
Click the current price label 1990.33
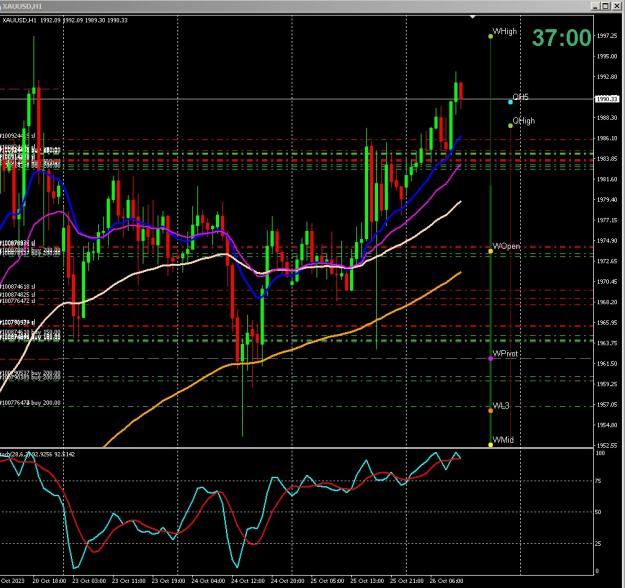pos(607,99)
